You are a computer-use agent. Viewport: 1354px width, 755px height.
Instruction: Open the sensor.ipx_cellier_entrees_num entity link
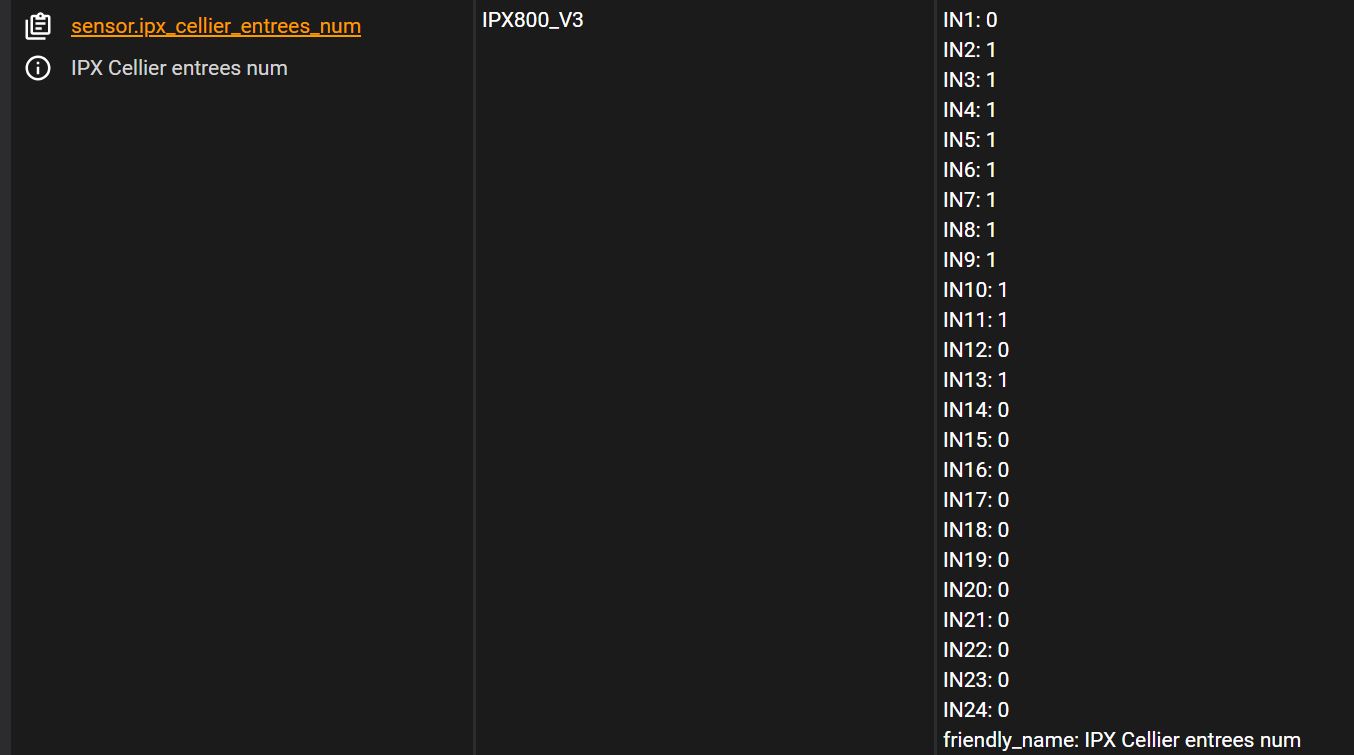pos(216,27)
